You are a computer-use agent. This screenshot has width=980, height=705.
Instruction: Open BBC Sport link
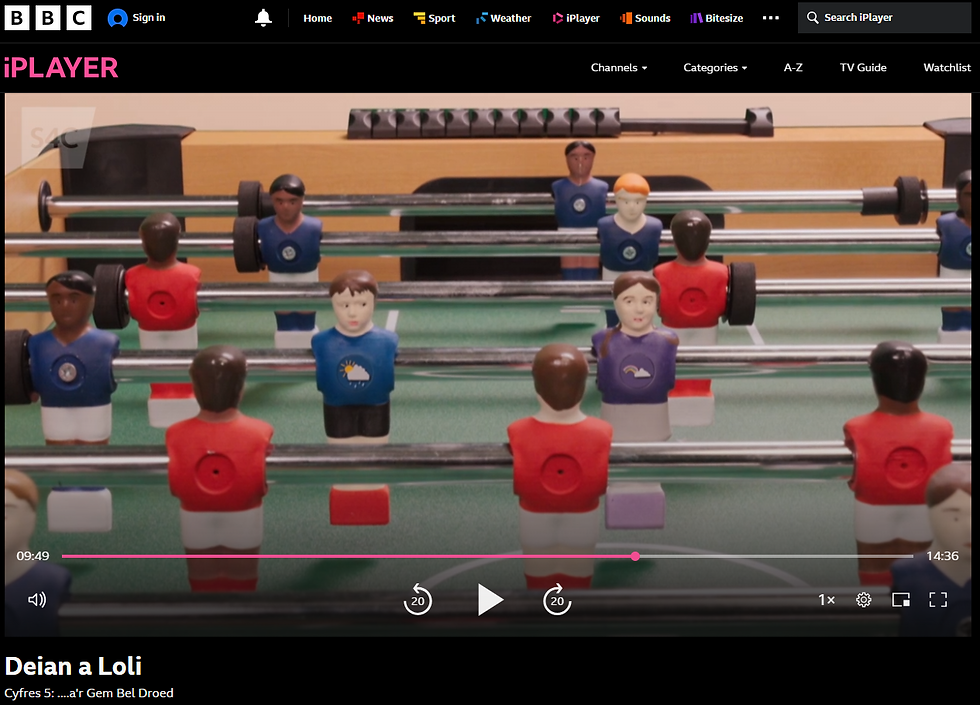pos(434,18)
